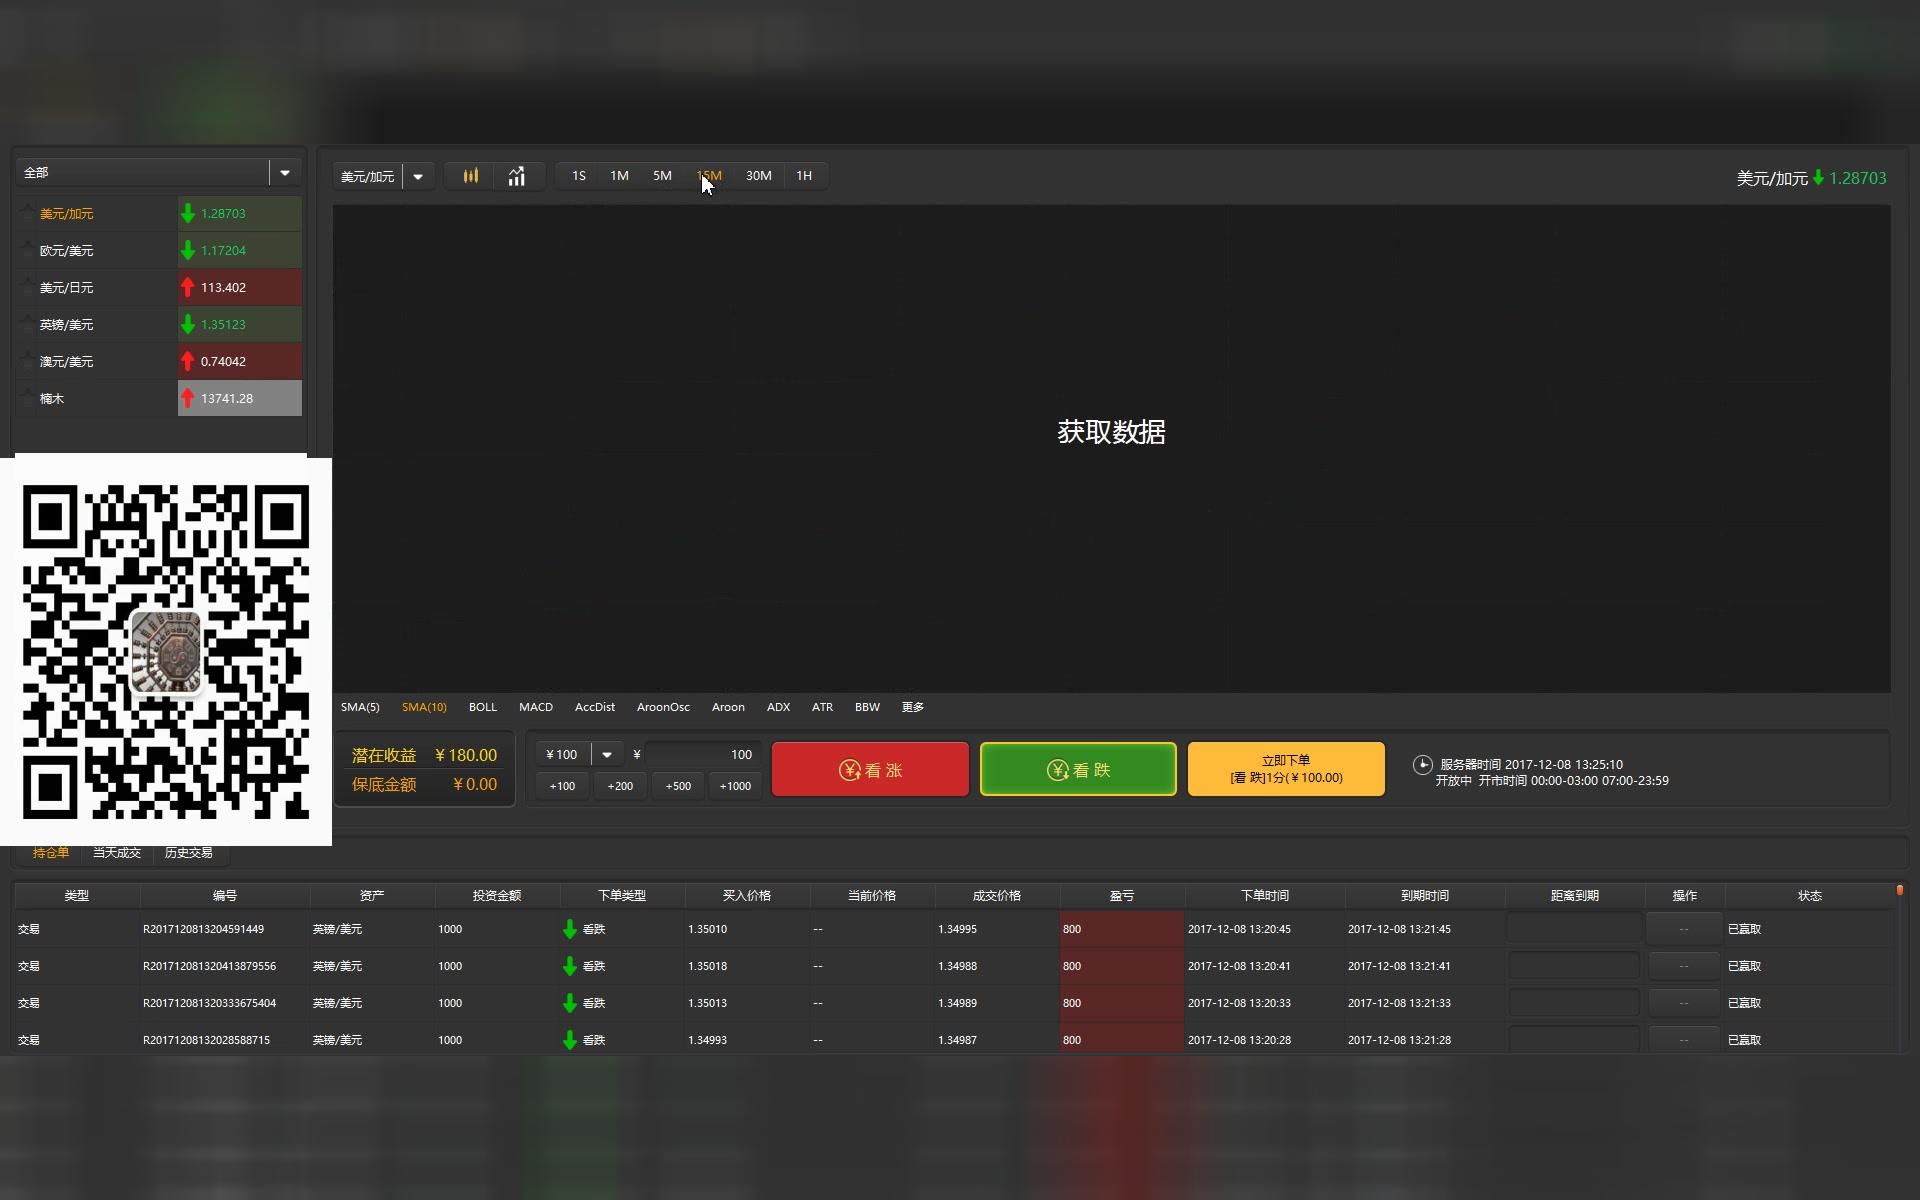The image size is (1920, 1200).
Task: Click order R2017120813203336754​04
Action: click(209, 1003)
